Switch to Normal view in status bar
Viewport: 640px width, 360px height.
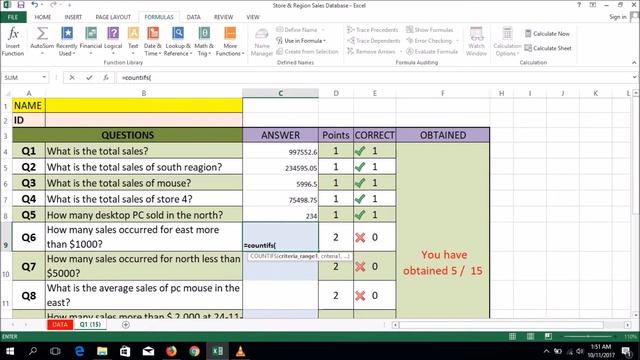tap(513, 336)
